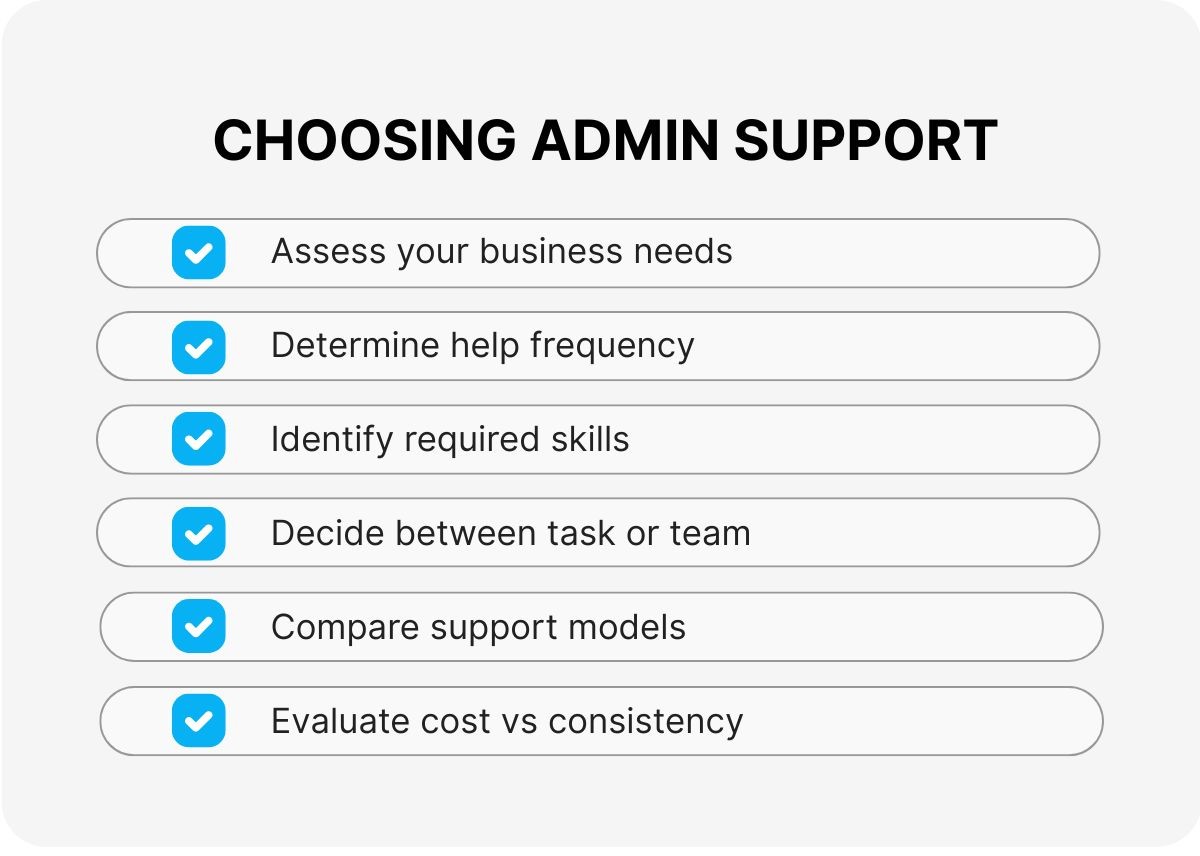Toggle the 'Identify required skills' checkbox
The width and height of the screenshot is (1200, 856).
(198, 439)
